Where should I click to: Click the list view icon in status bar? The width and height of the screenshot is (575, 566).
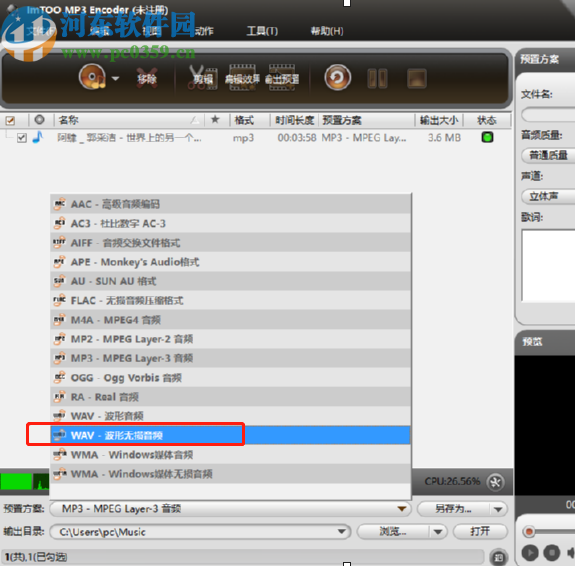tap(498, 558)
